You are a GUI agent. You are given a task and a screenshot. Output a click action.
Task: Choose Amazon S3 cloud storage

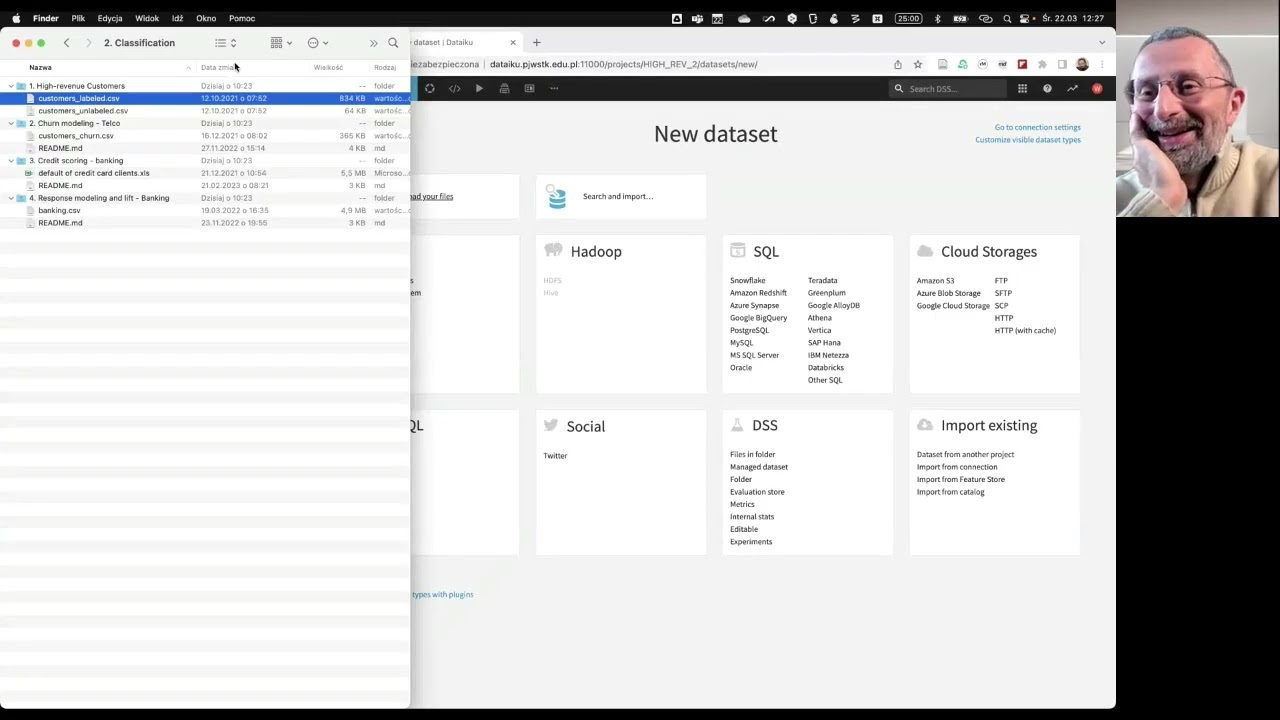(935, 281)
